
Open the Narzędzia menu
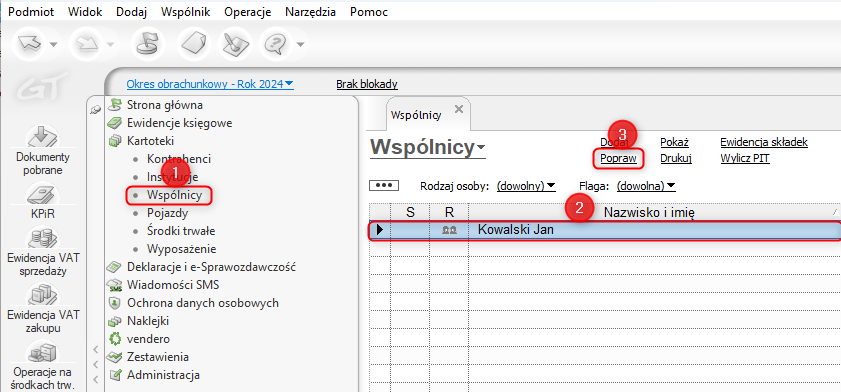pyautogui.click(x=311, y=12)
